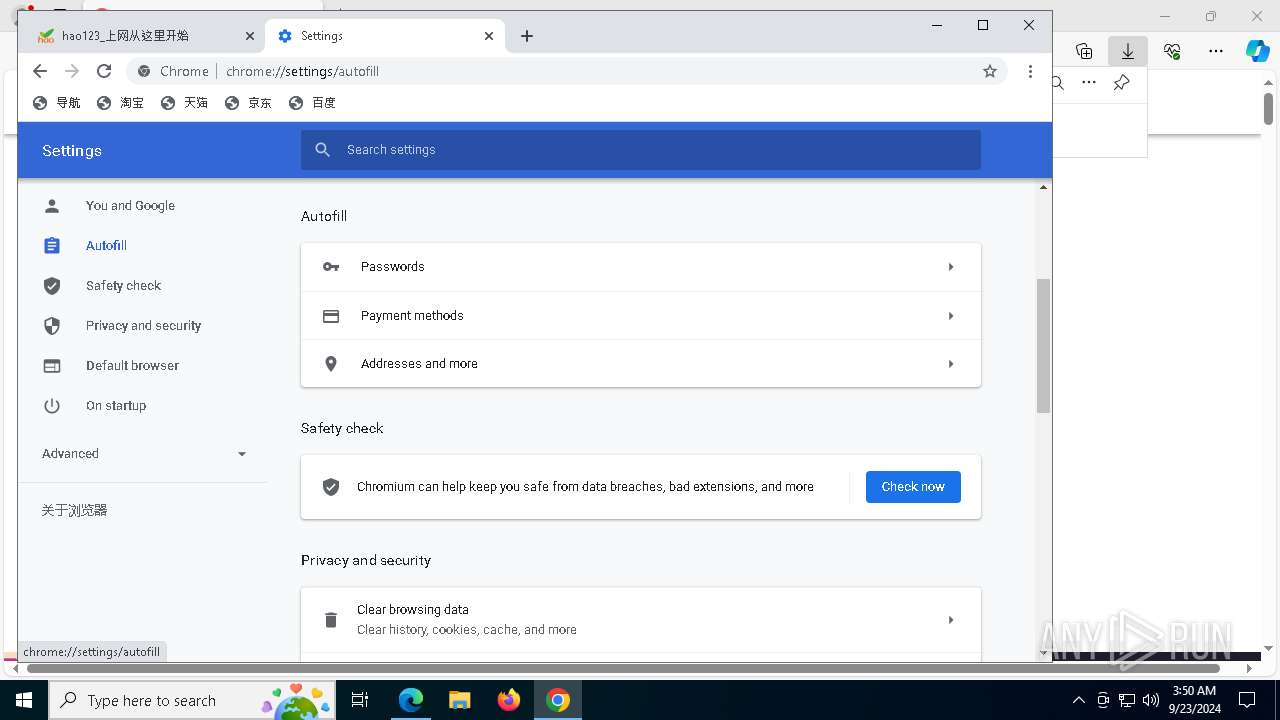Click the Check now button
1280x720 pixels.
click(913, 487)
